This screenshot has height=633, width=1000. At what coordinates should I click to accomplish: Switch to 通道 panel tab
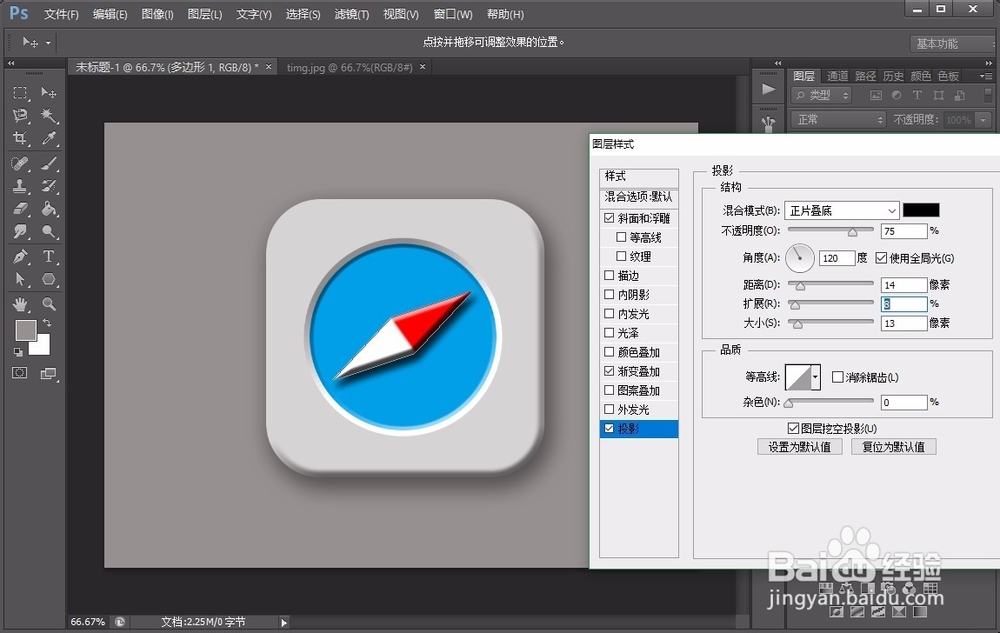[837, 76]
